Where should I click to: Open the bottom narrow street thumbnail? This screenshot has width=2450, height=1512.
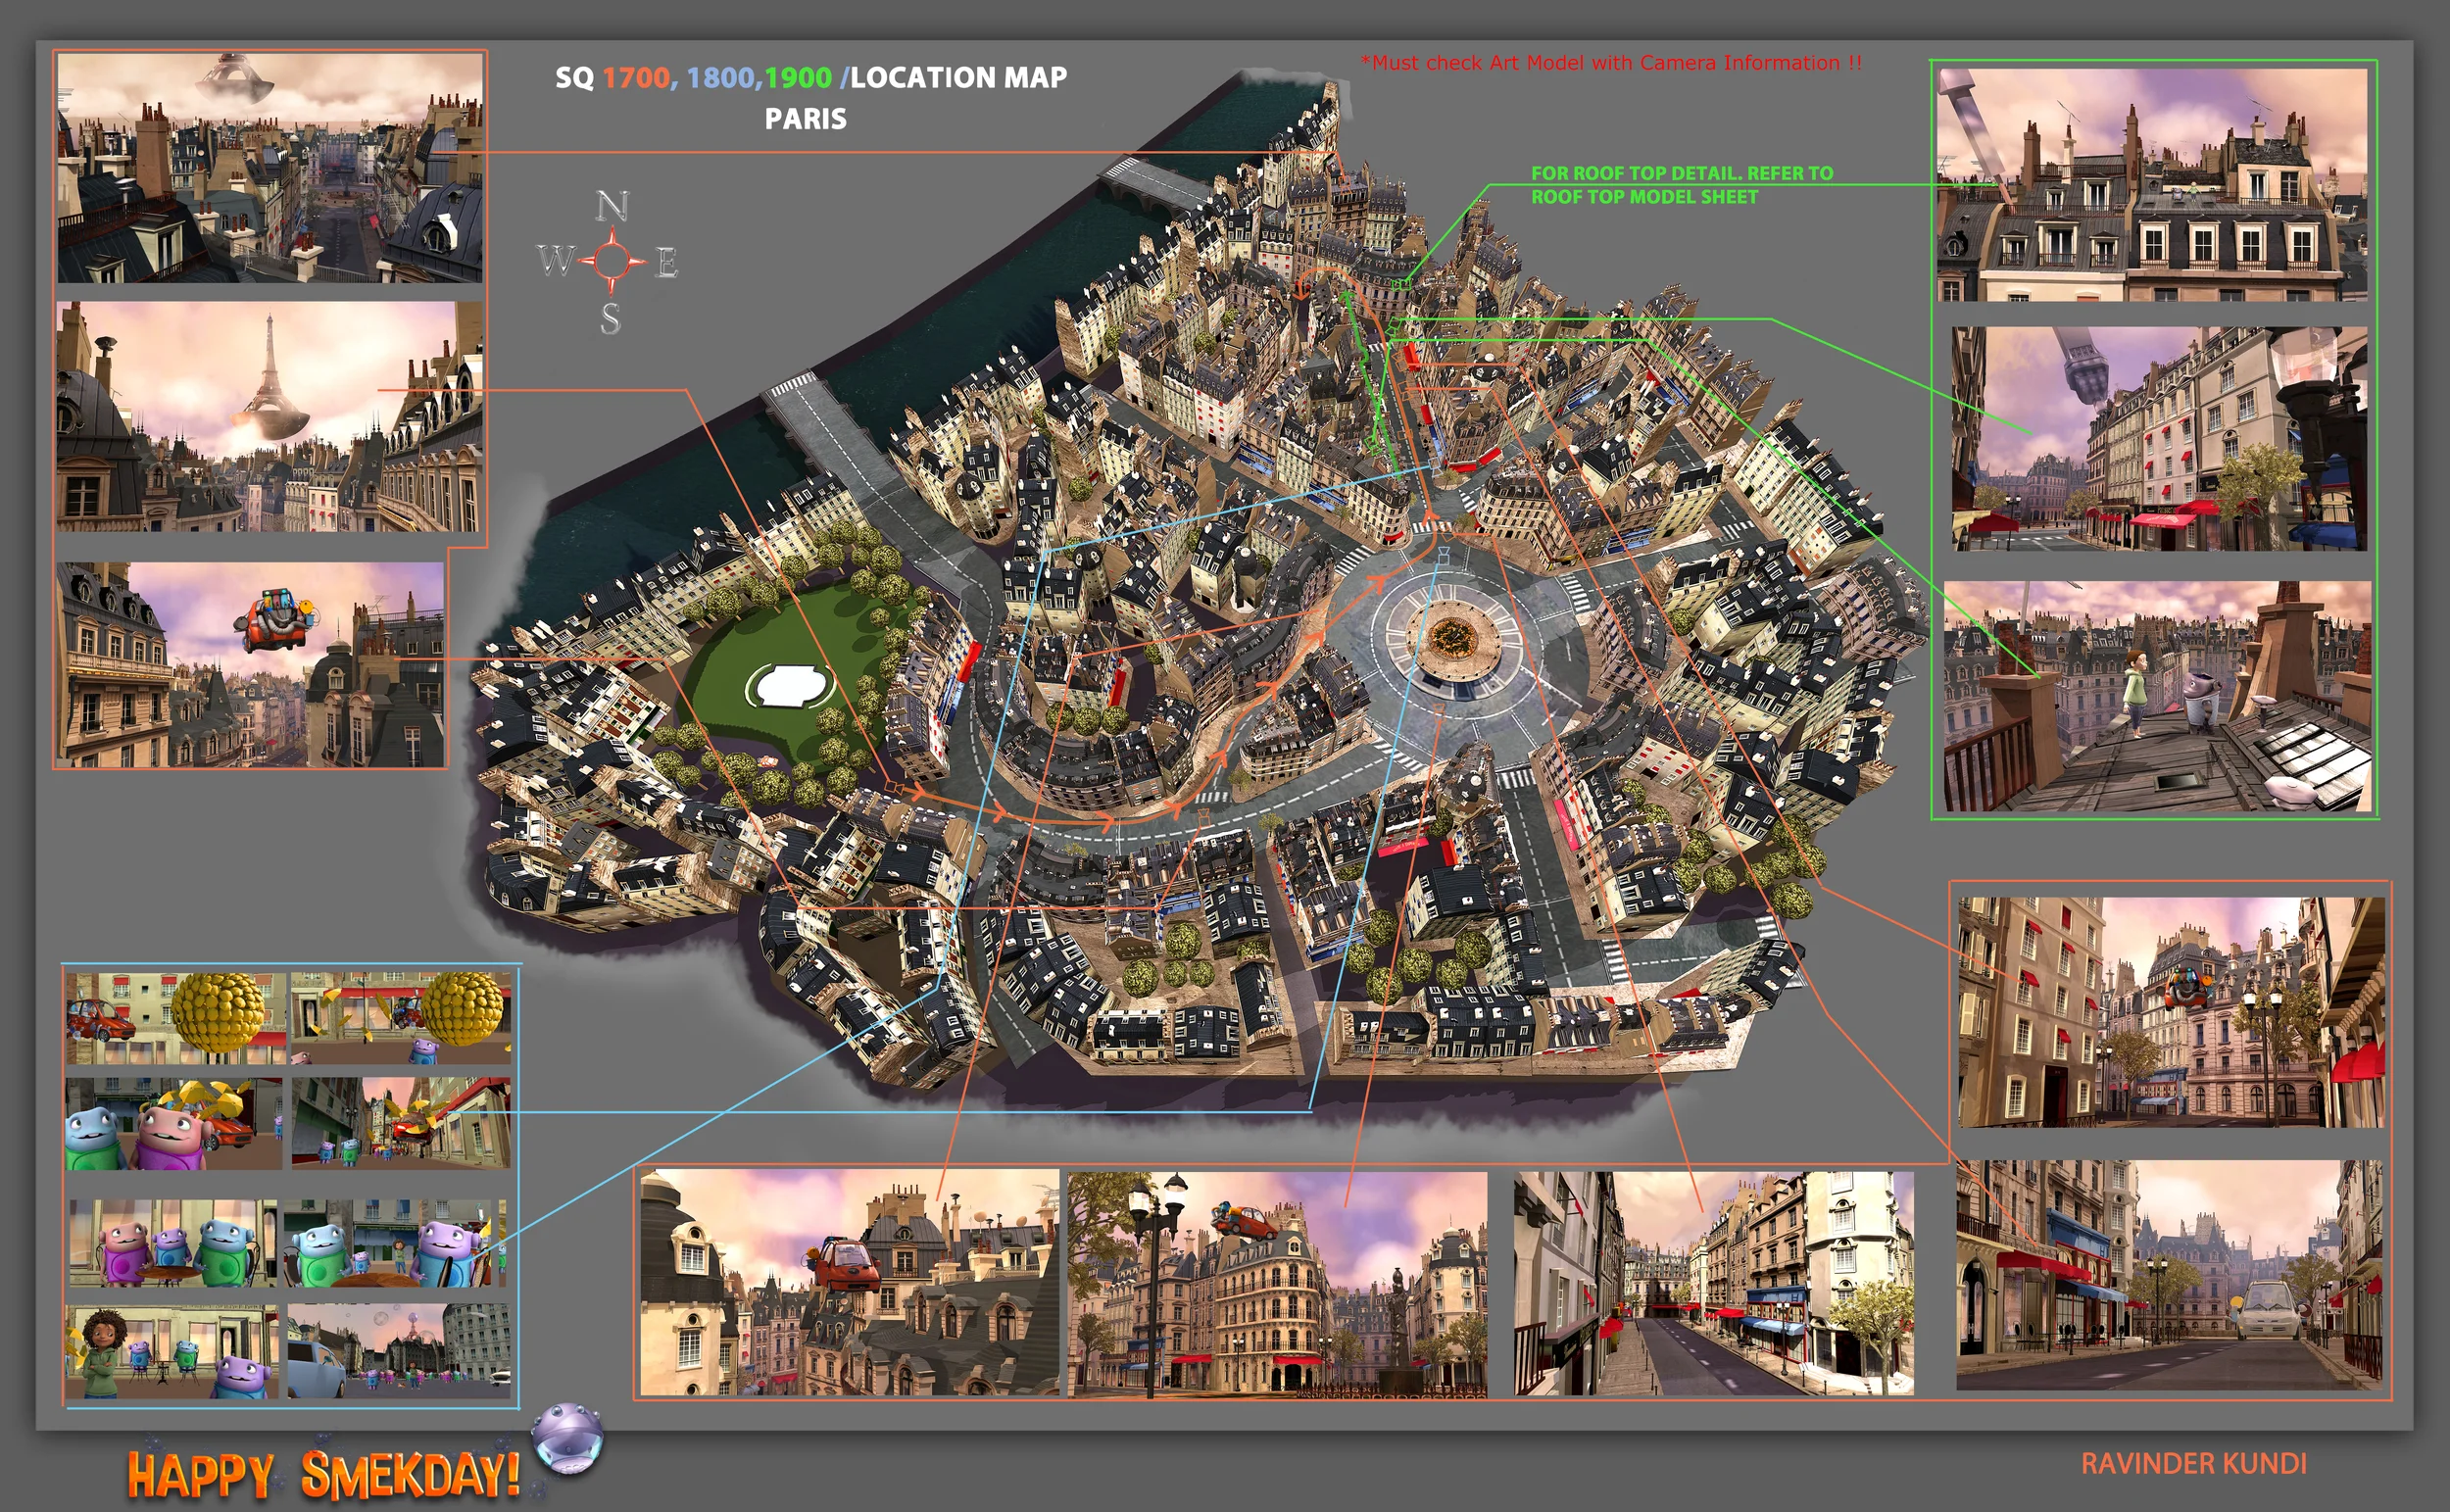pos(1713,1283)
